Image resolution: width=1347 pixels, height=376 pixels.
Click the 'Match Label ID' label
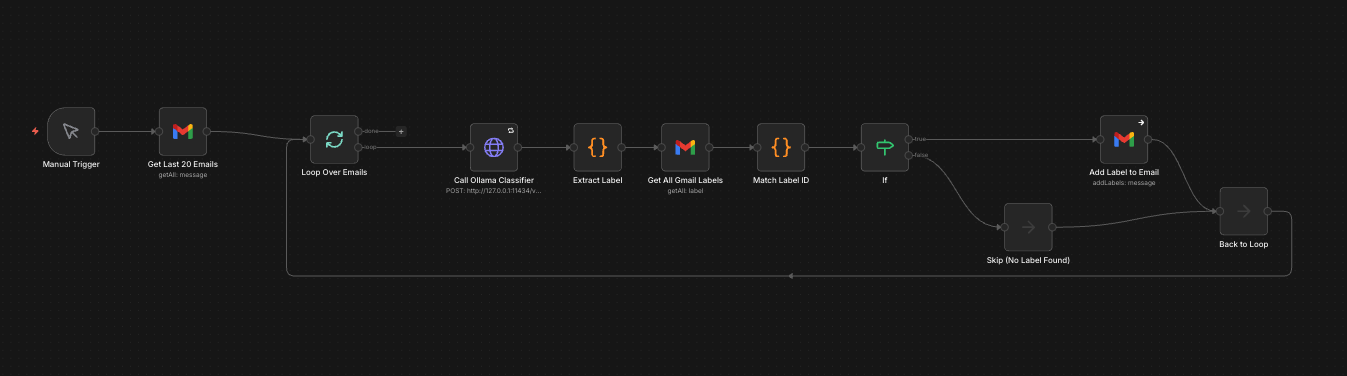[781, 180]
